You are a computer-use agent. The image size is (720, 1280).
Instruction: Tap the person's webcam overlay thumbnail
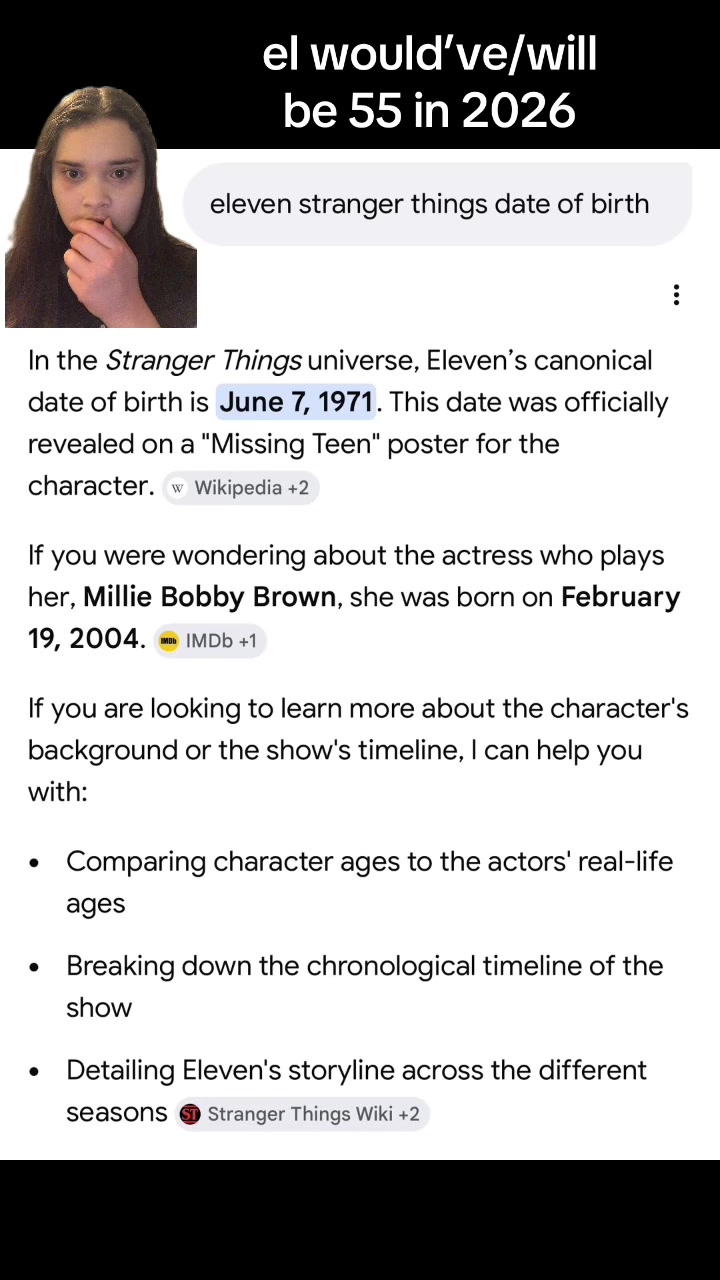click(101, 207)
